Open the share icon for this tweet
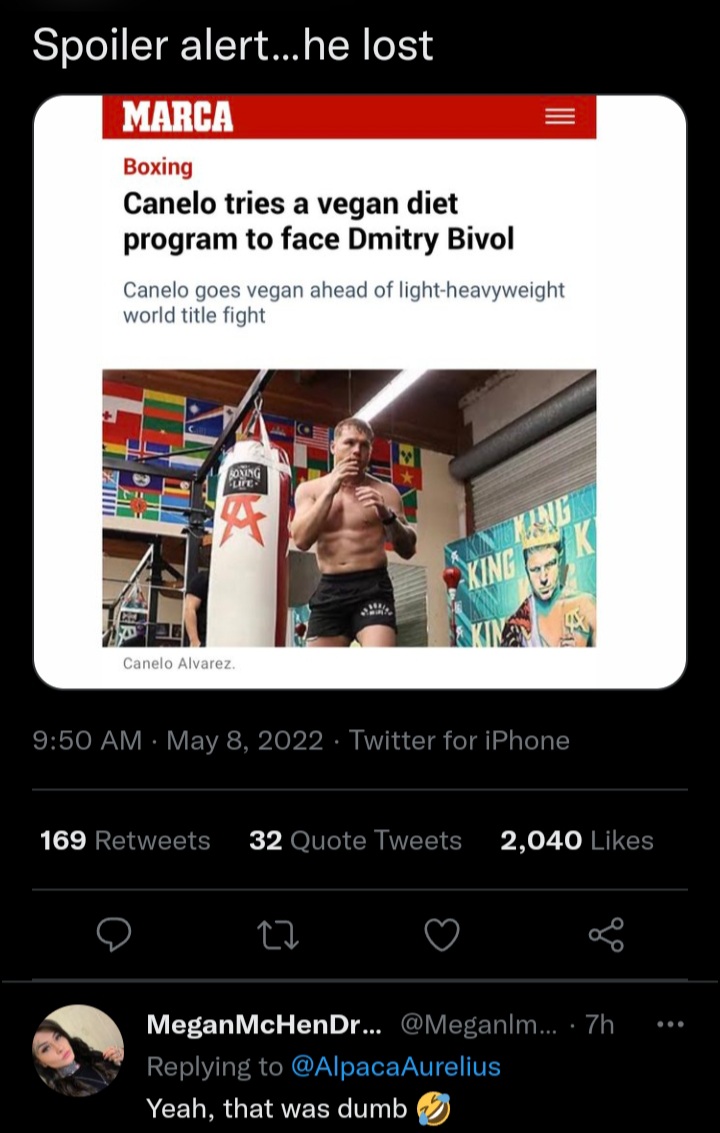720x1133 pixels. (606, 935)
